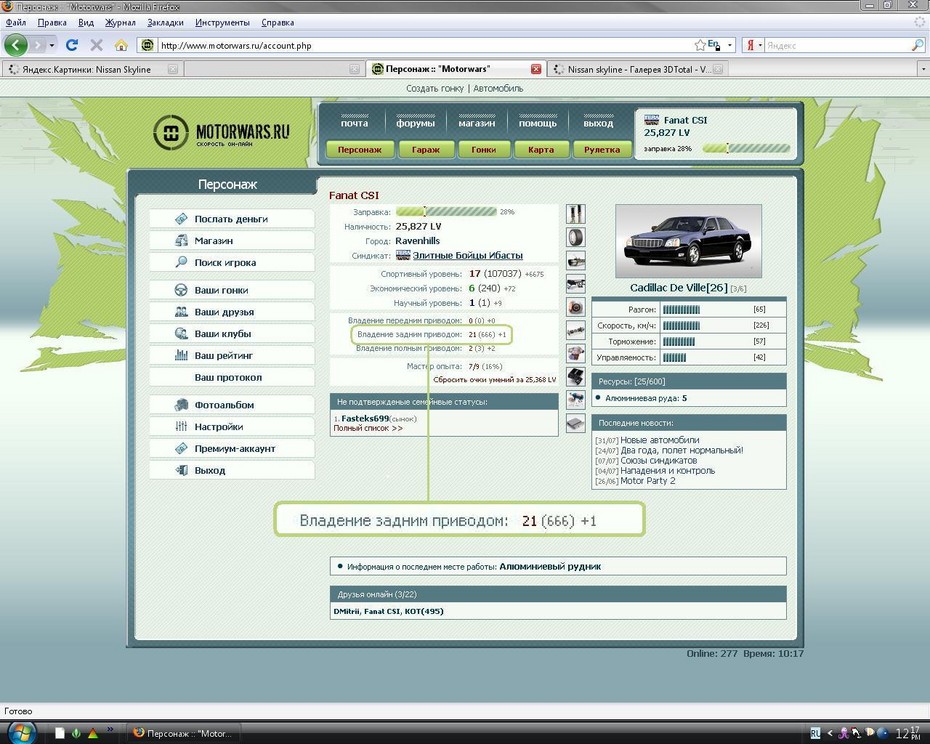Click the Поиск игрока magnifier icon
930x744 pixels.
(x=181, y=262)
